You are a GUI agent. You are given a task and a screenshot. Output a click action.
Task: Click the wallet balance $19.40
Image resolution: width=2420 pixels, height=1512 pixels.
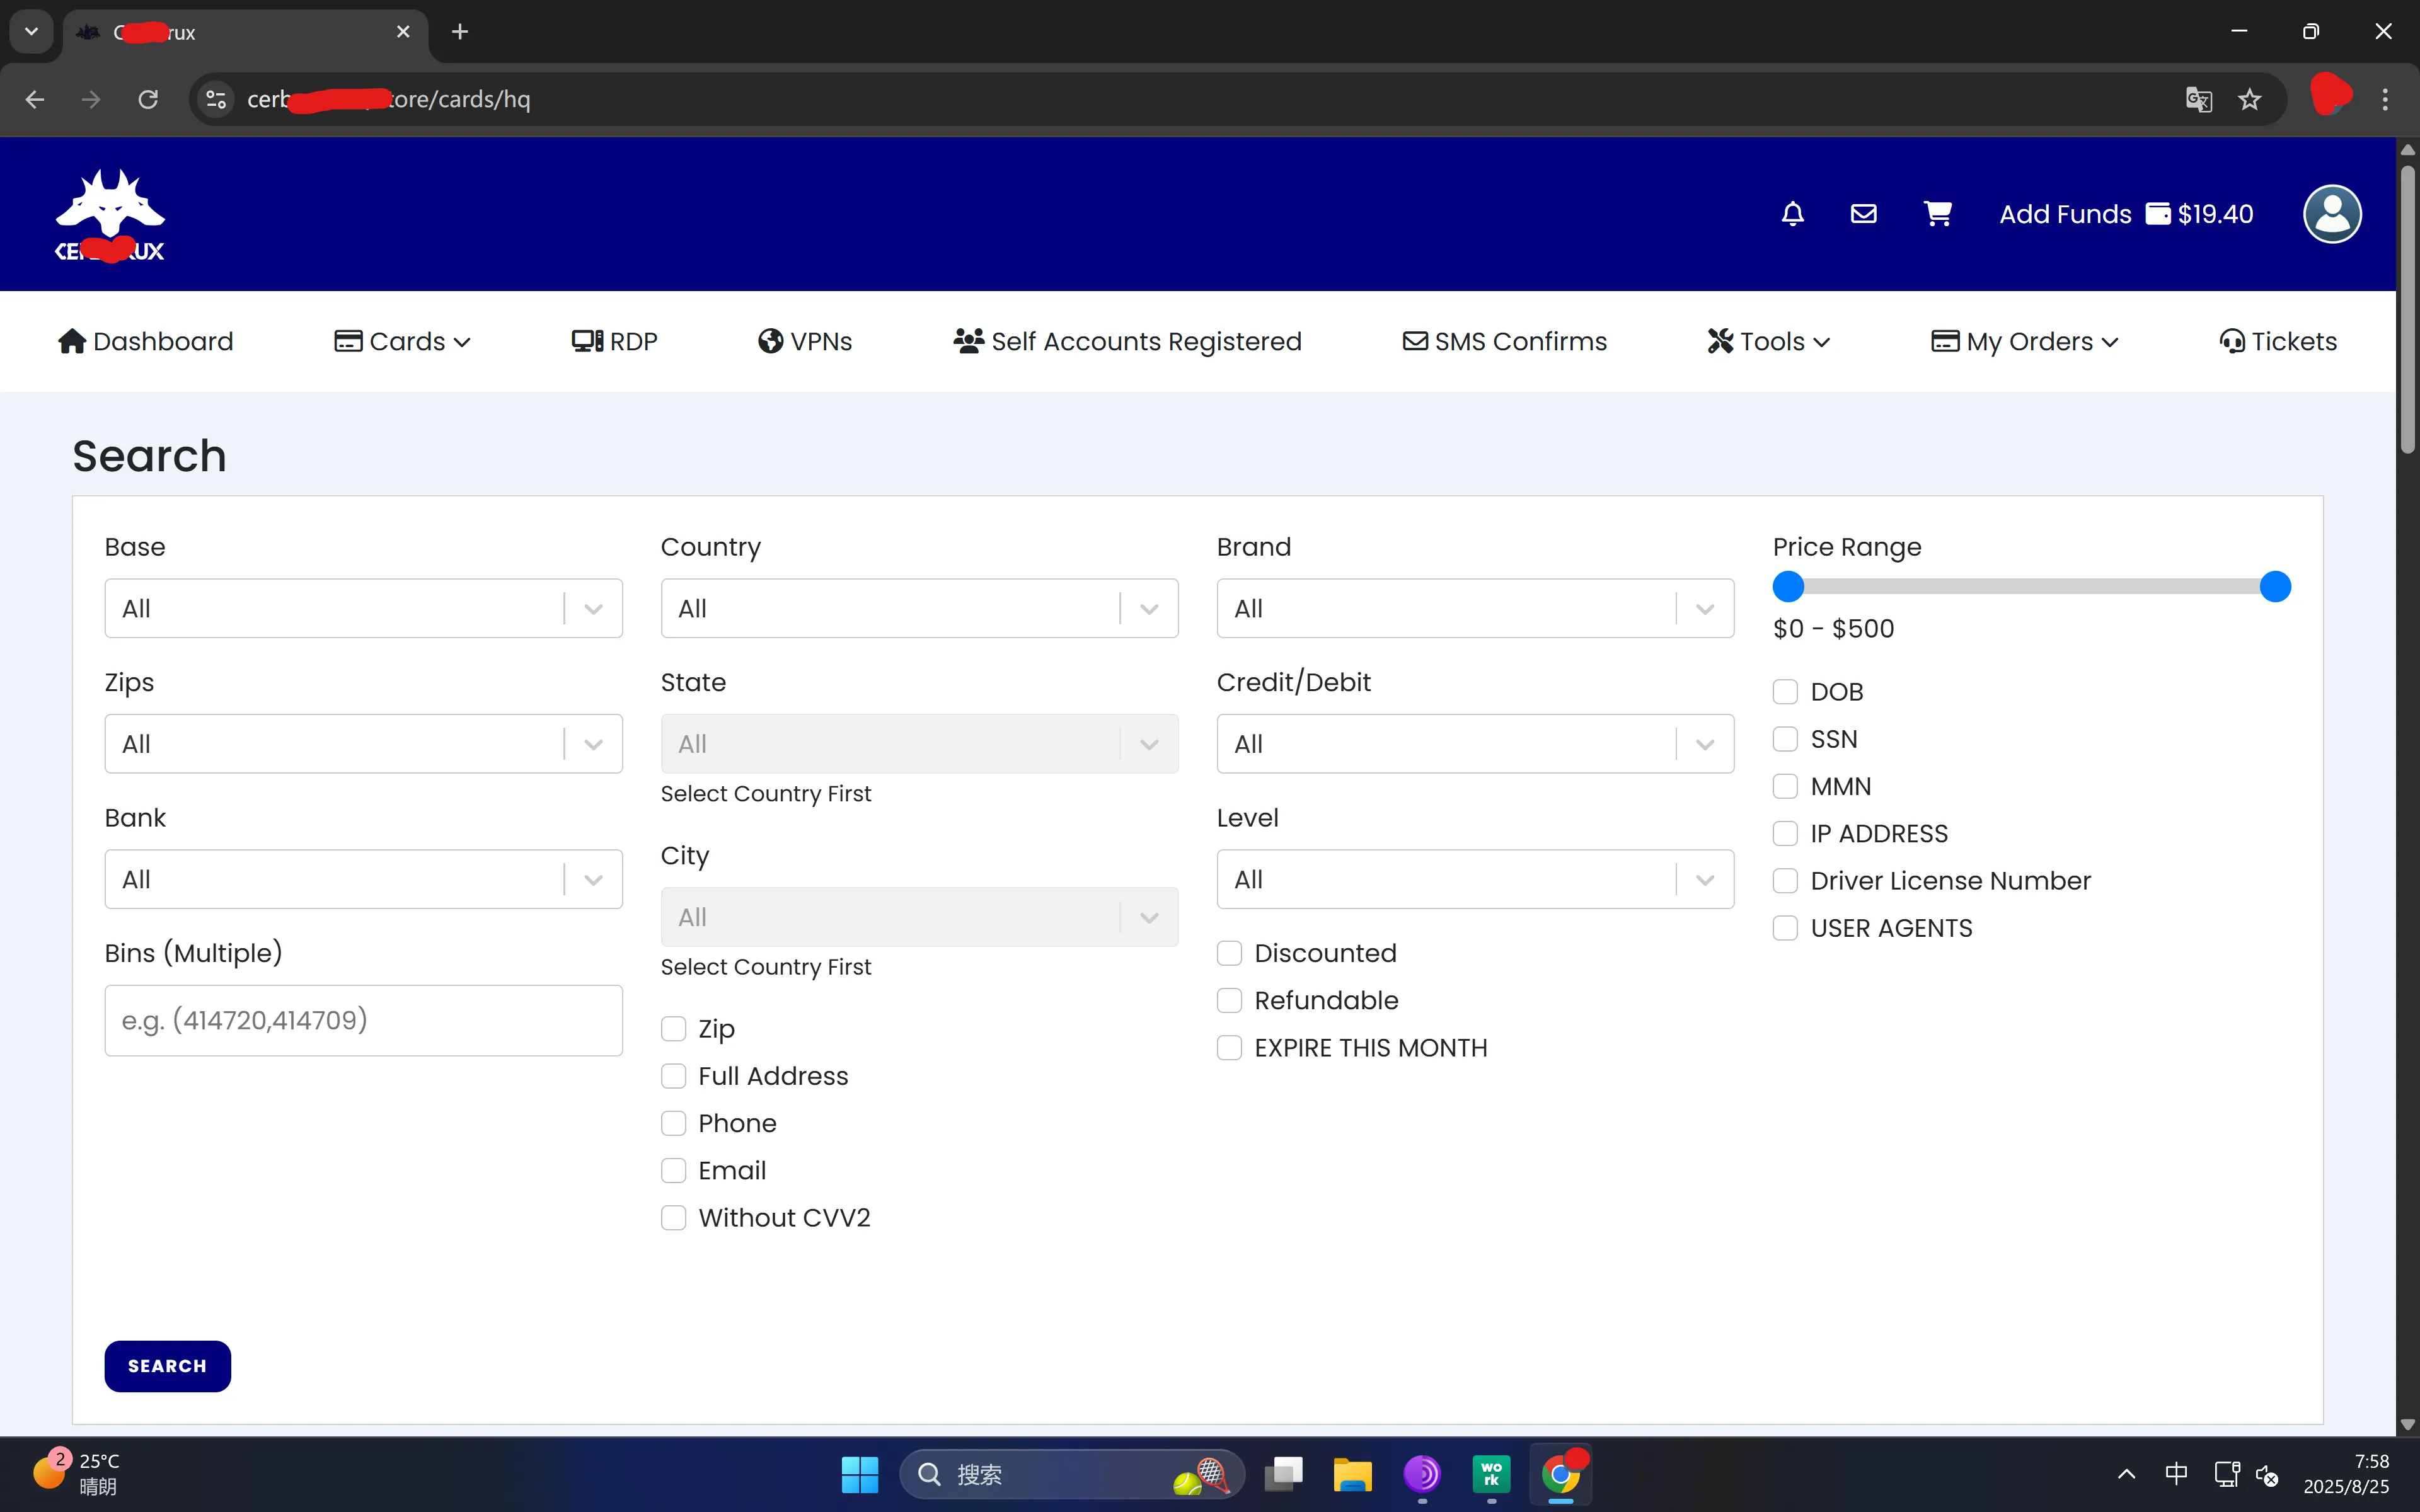(2200, 214)
